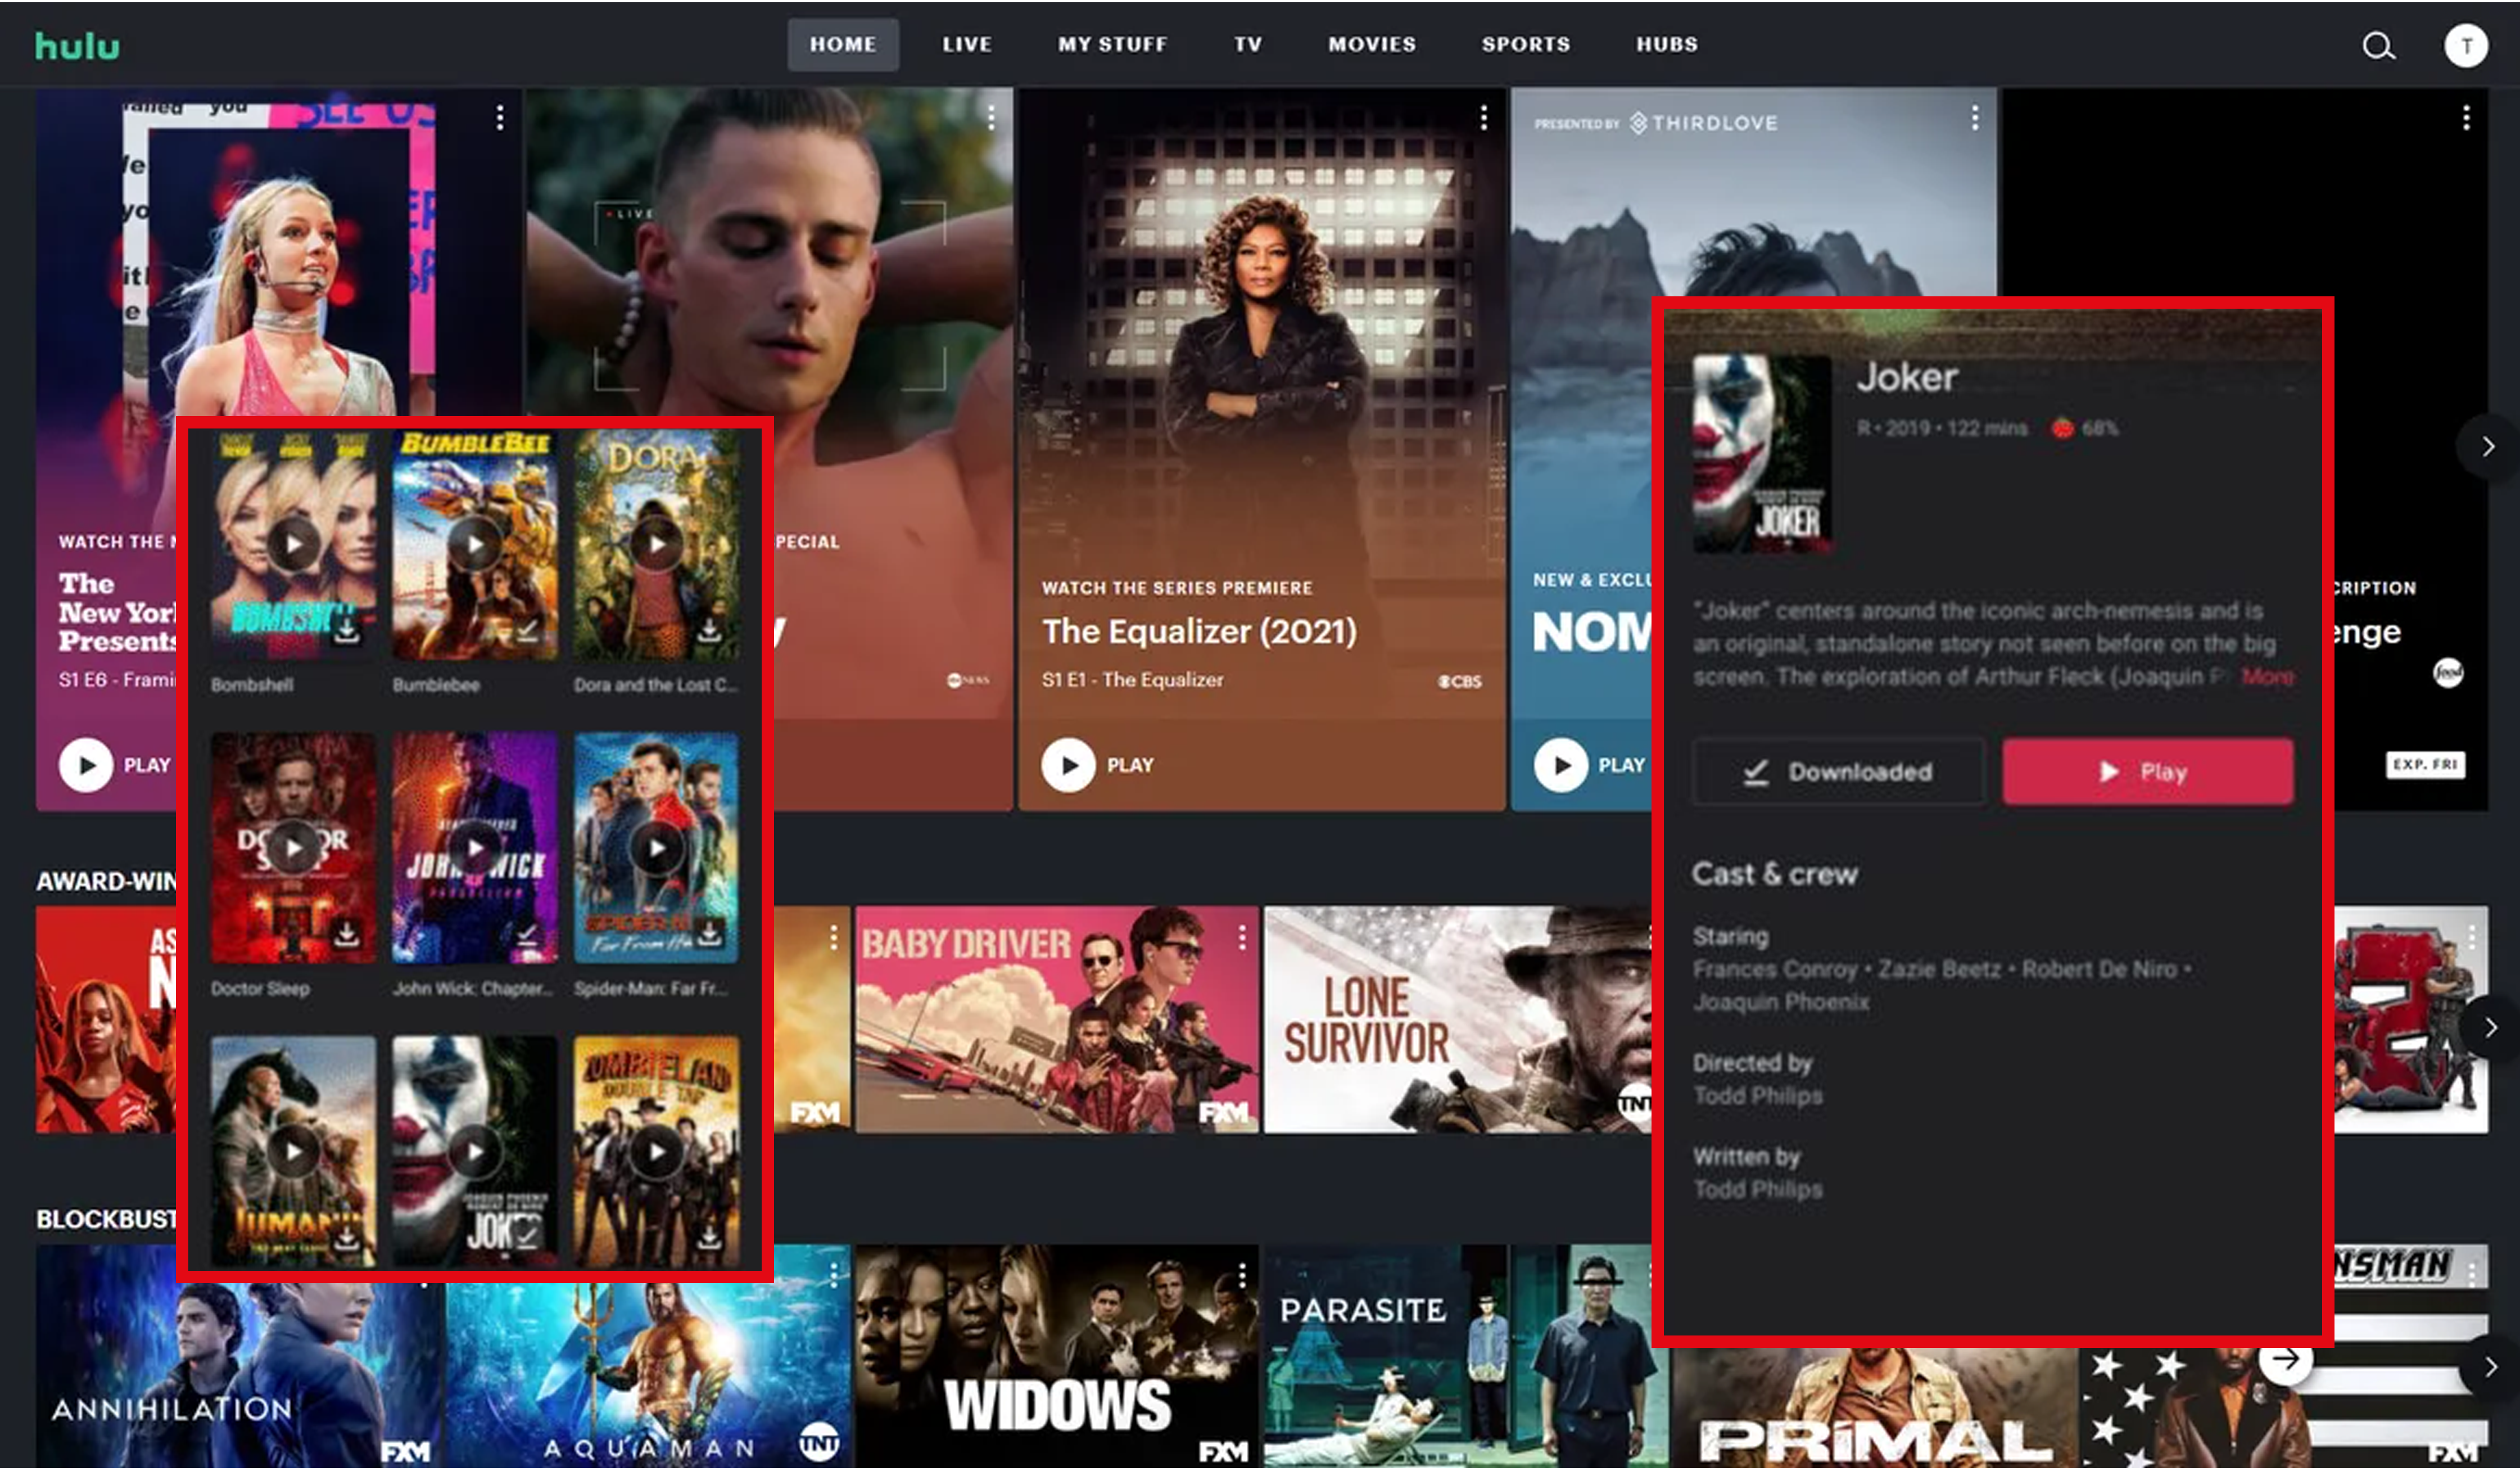This screenshot has width=2520, height=1471.
Task: Play The New York Times Presents
Action: tap(86, 765)
